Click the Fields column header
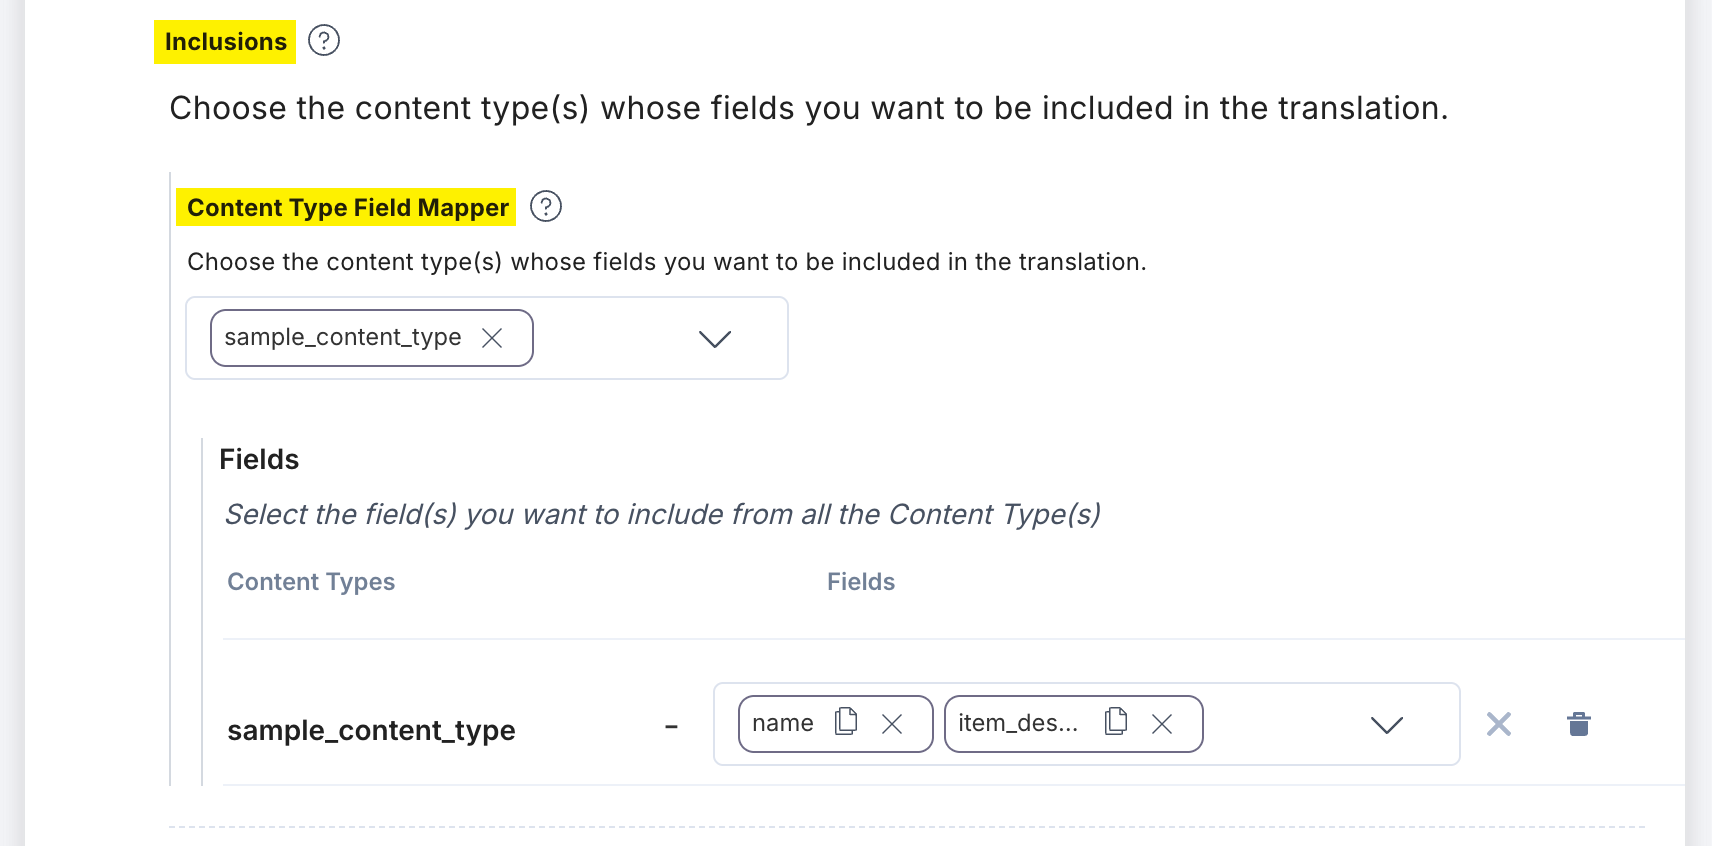 tap(861, 582)
